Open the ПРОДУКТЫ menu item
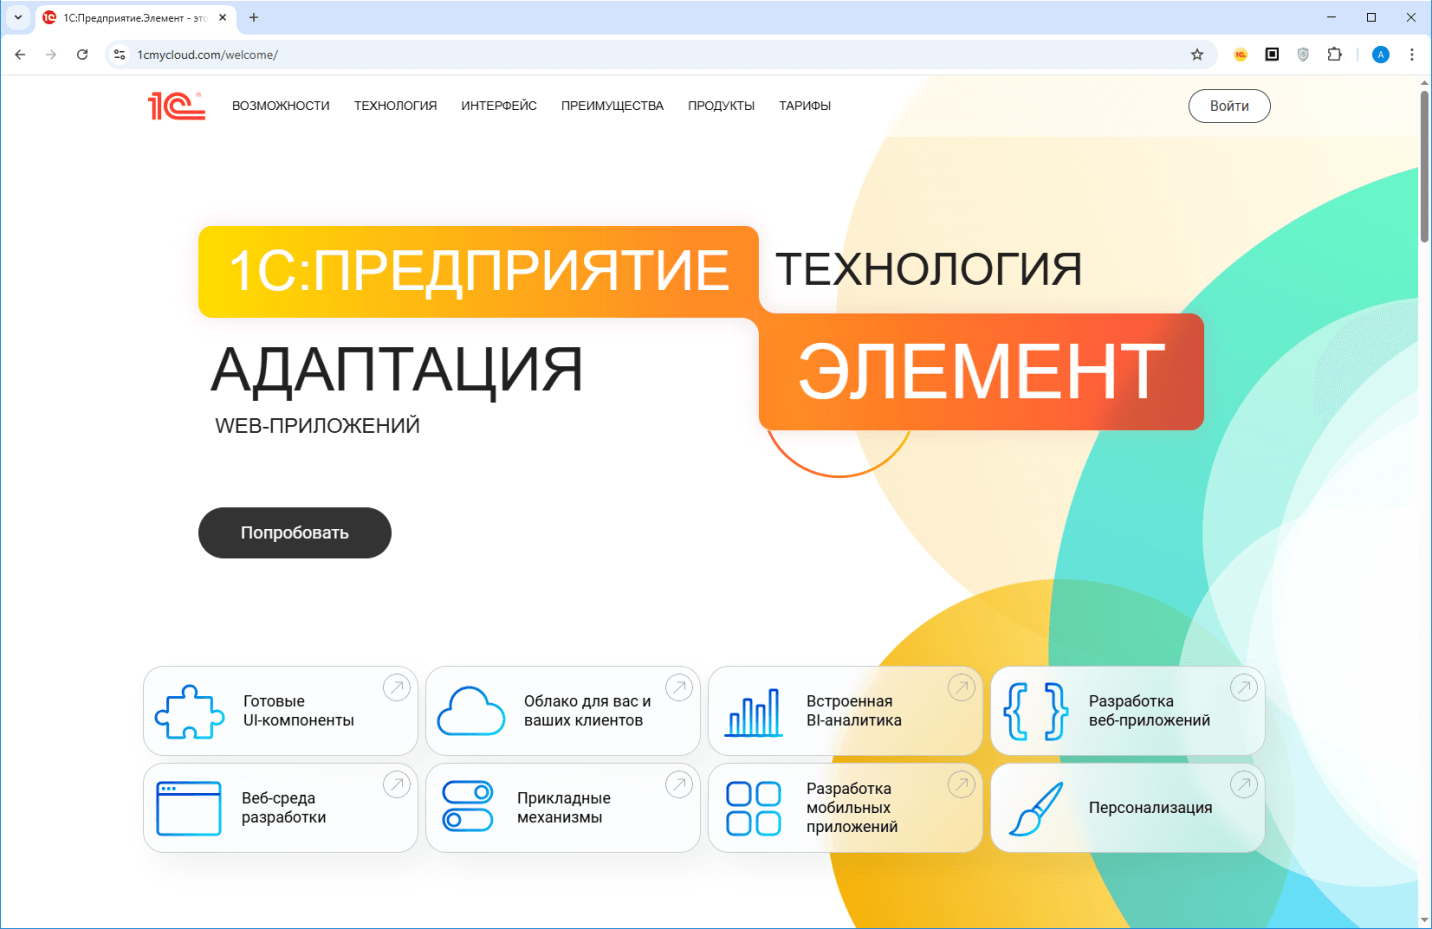Screen dimensions: 1432x929 [x=721, y=106]
